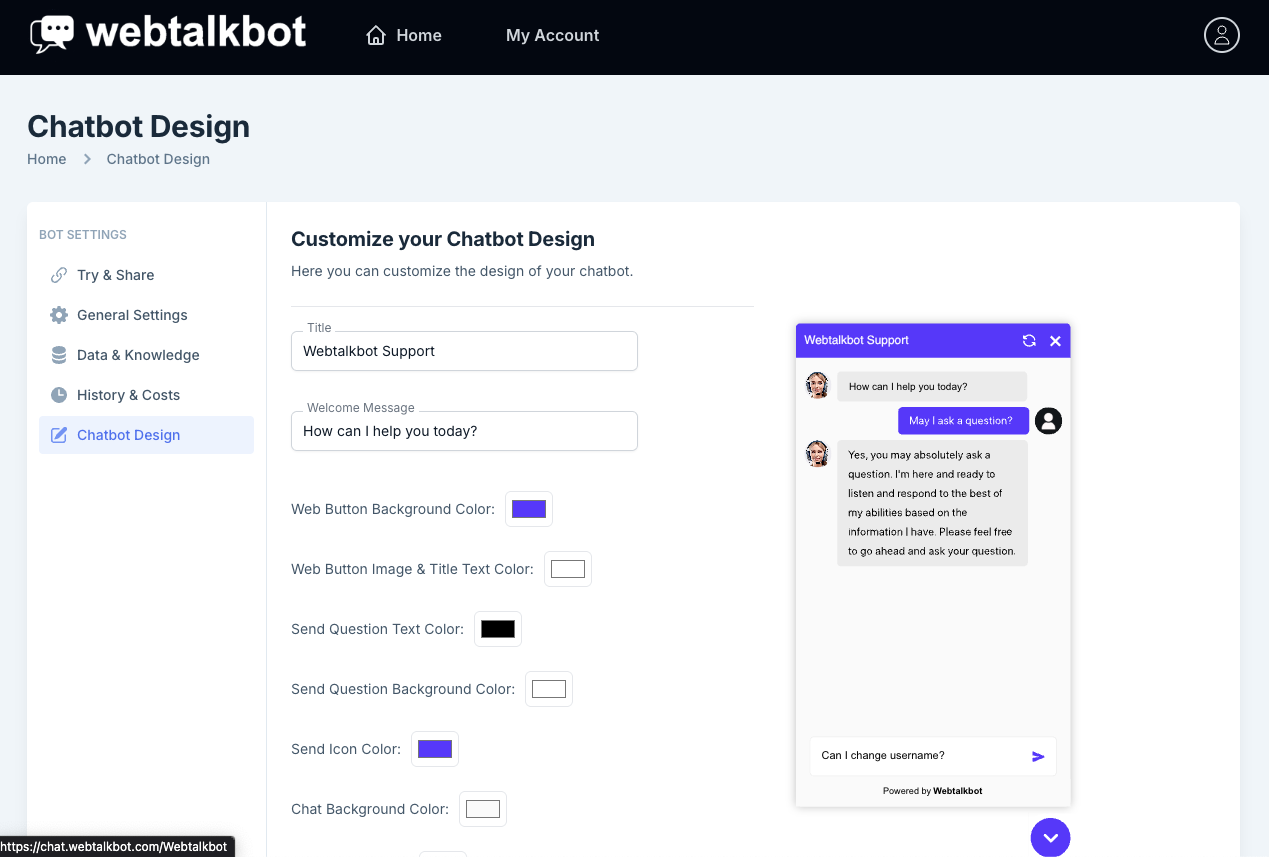Click the Powered by Webtalkbot link
The height and width of the screenshot is (857, 1269).
tap(932, 791)
